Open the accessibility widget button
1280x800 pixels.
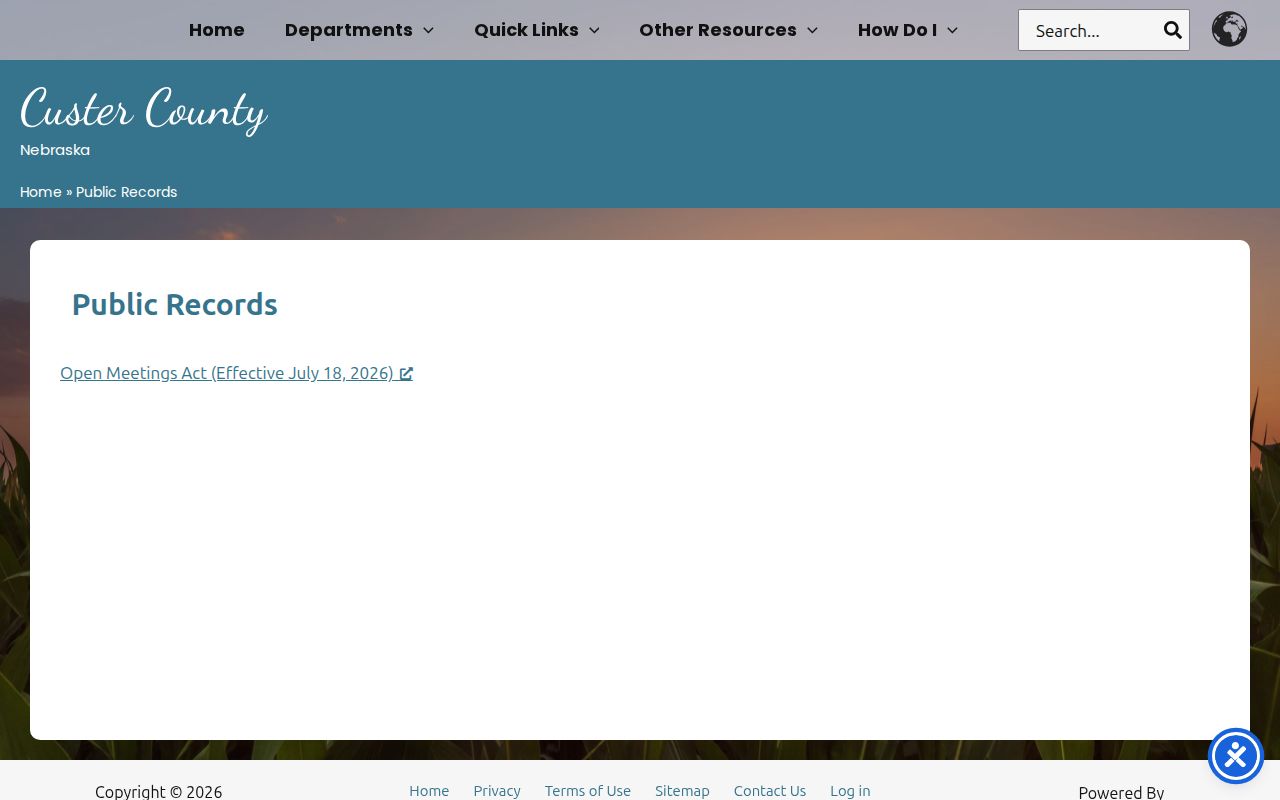point(1236,756)
